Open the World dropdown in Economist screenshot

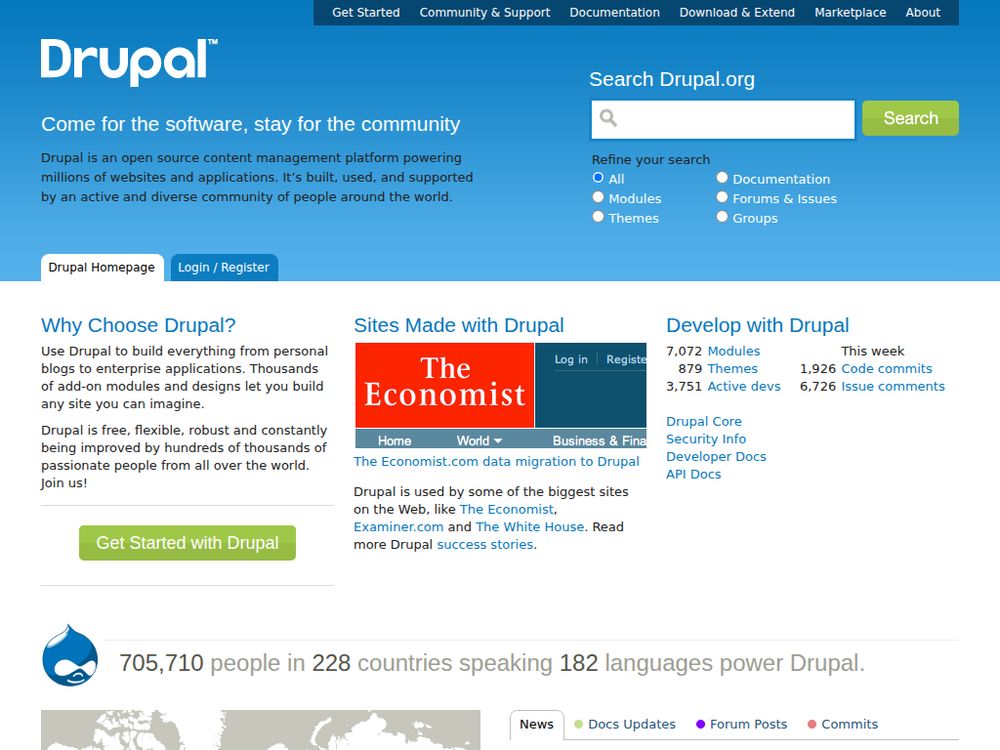click(x=480, y=441)
